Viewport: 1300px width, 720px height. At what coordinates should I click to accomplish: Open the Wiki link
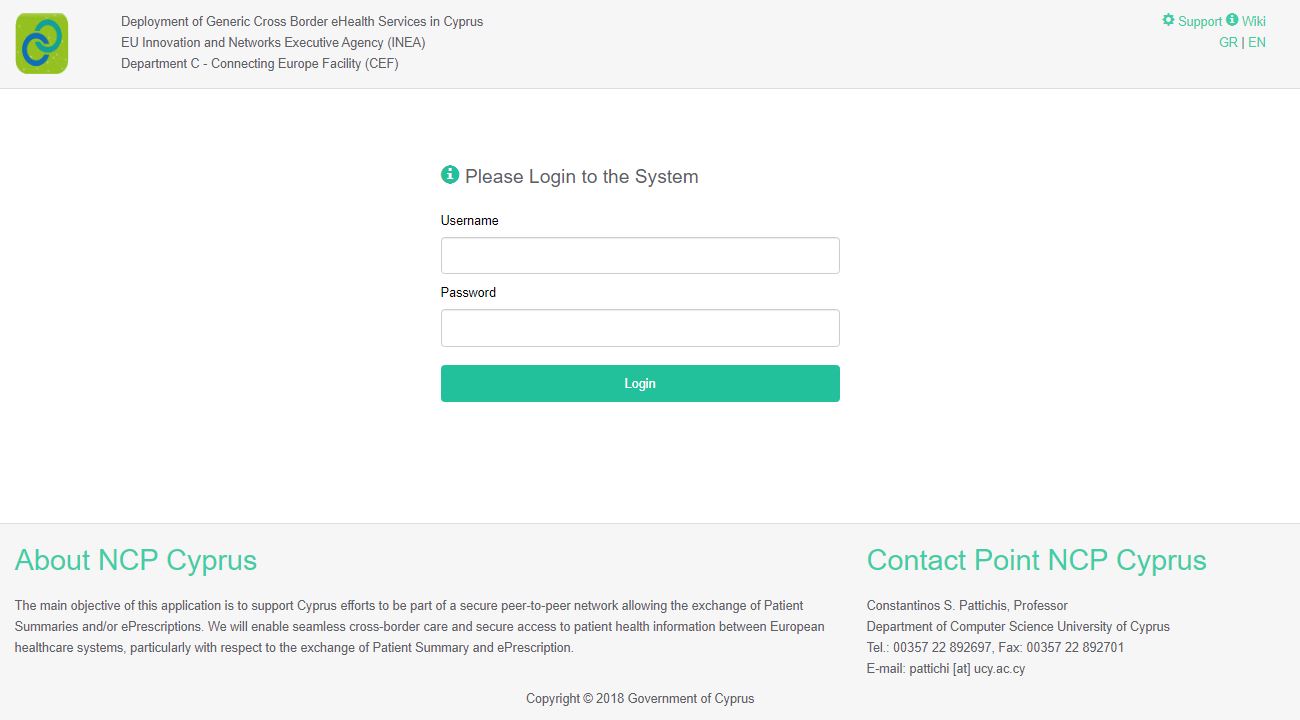[x=1254, y=21]
